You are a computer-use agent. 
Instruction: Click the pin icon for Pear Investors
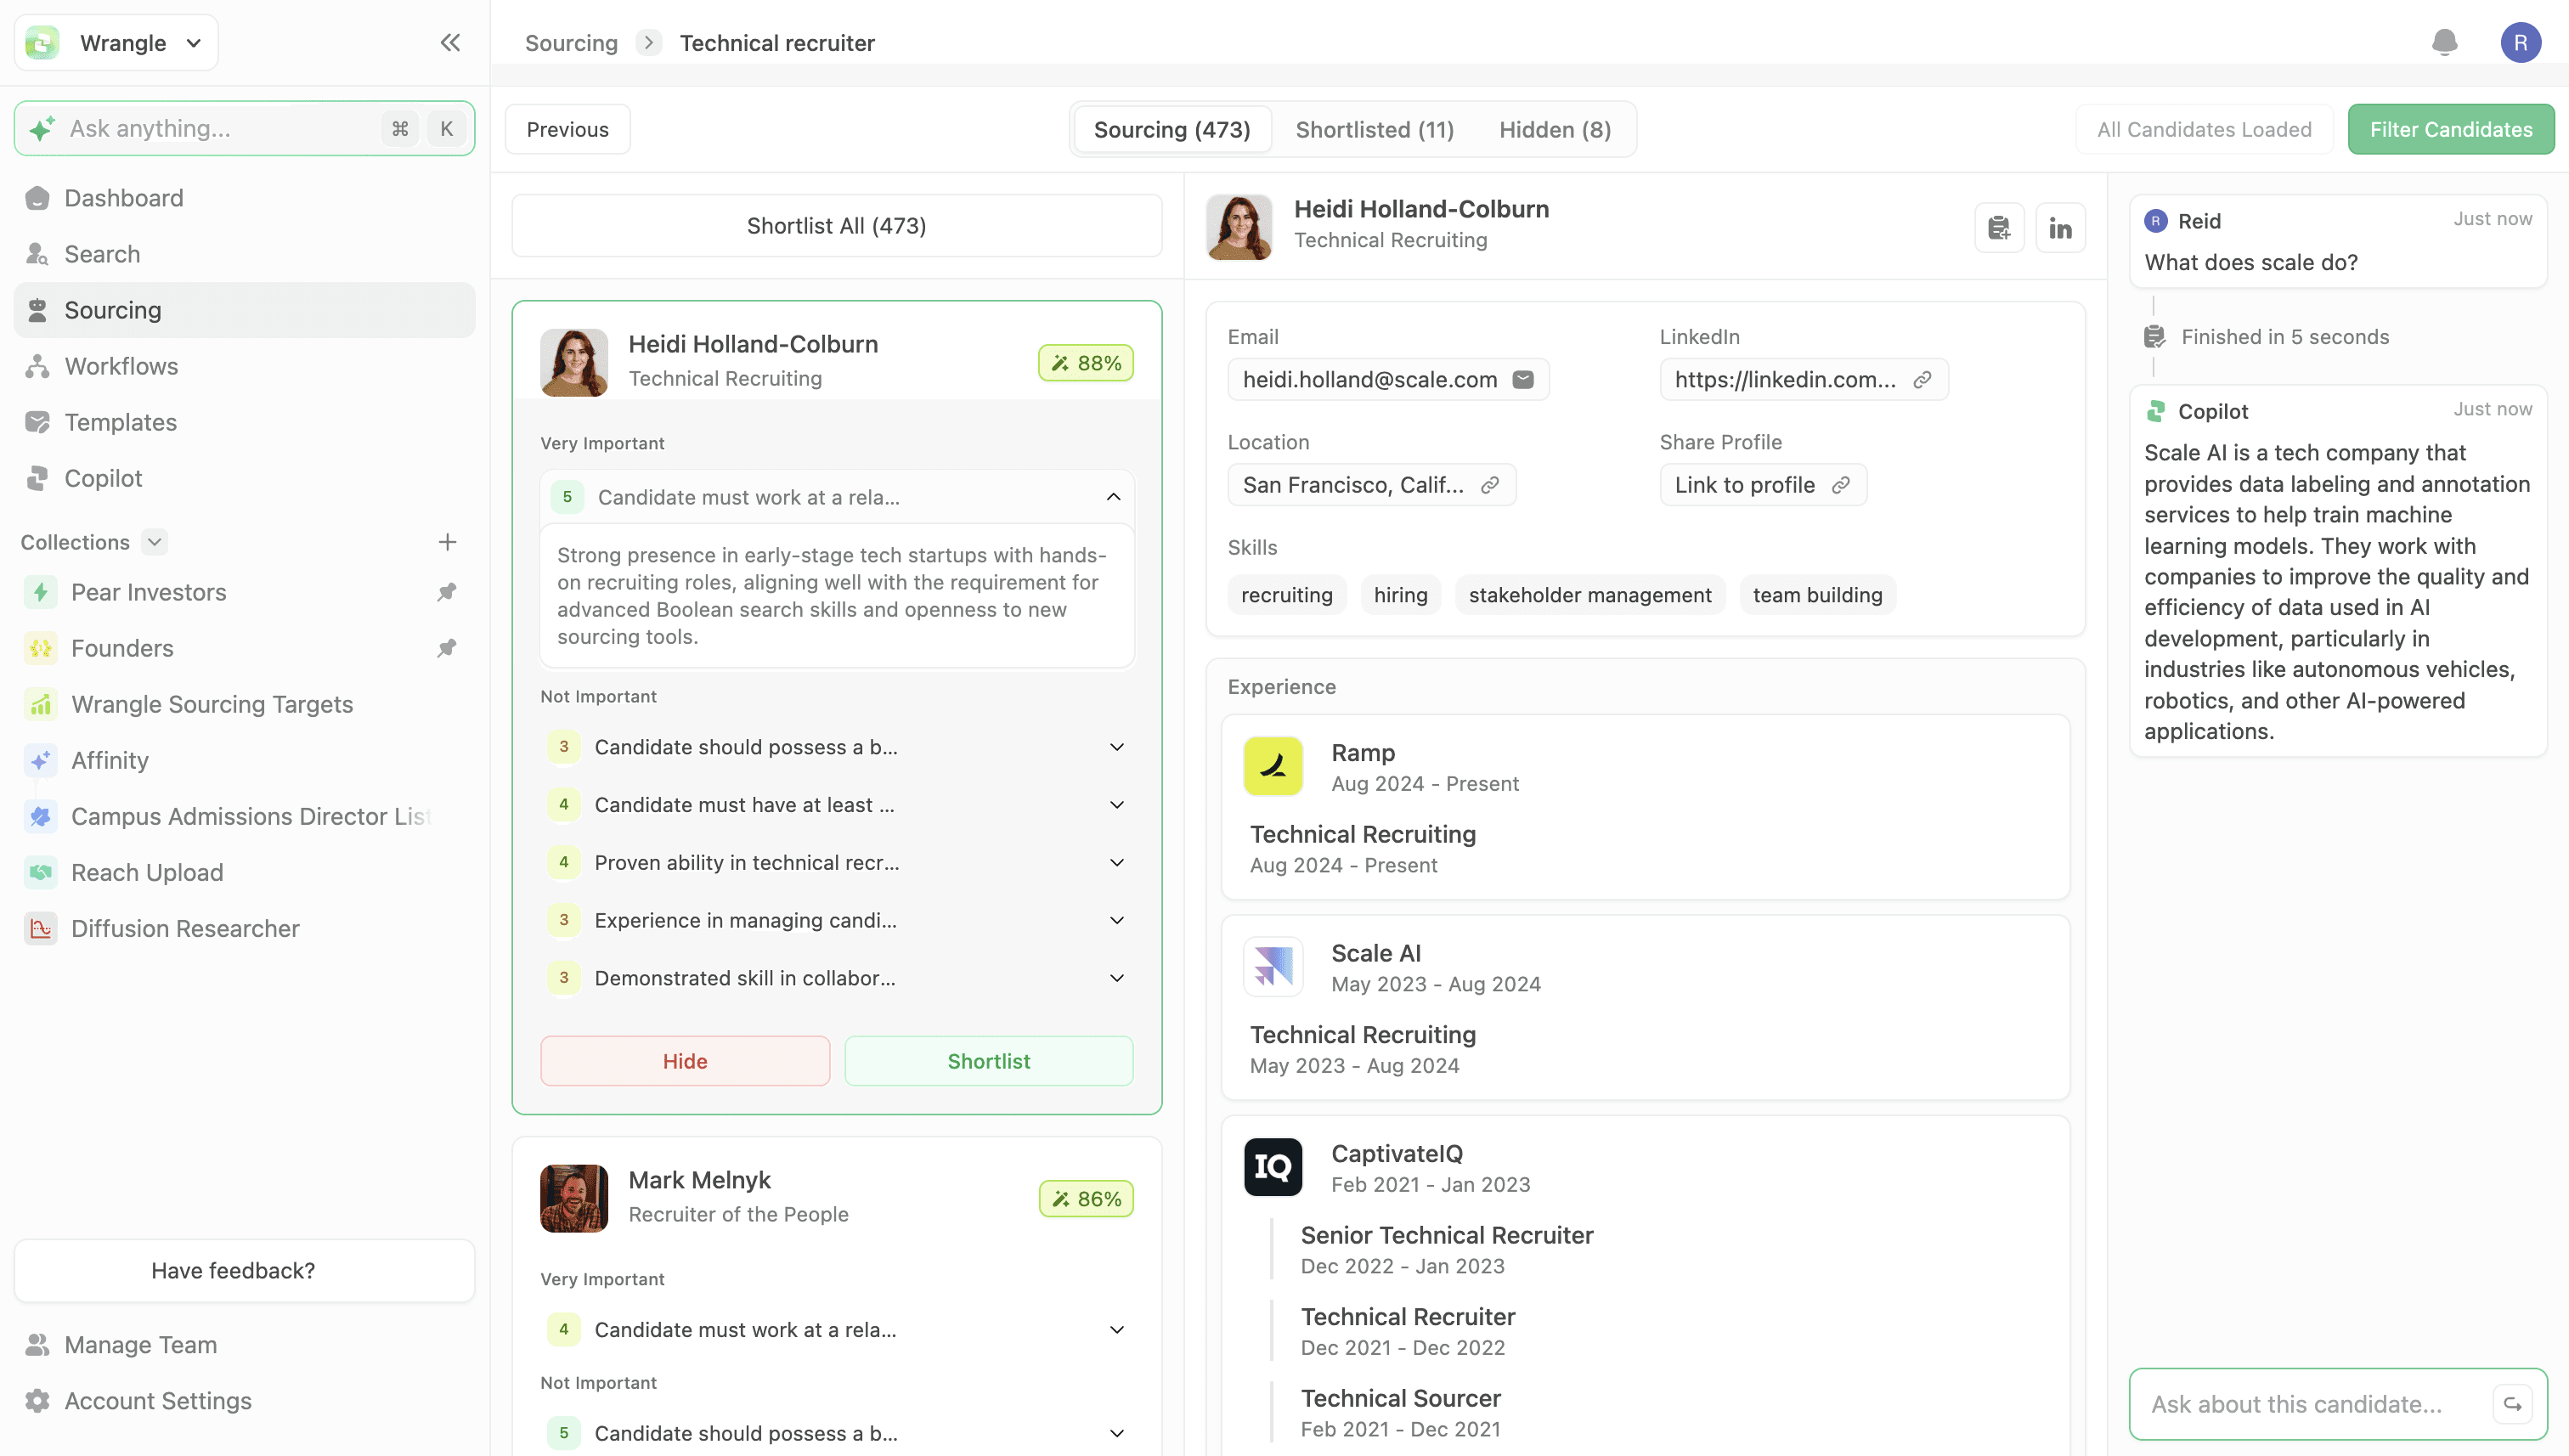pyautogui.click(x=447, y=592)
